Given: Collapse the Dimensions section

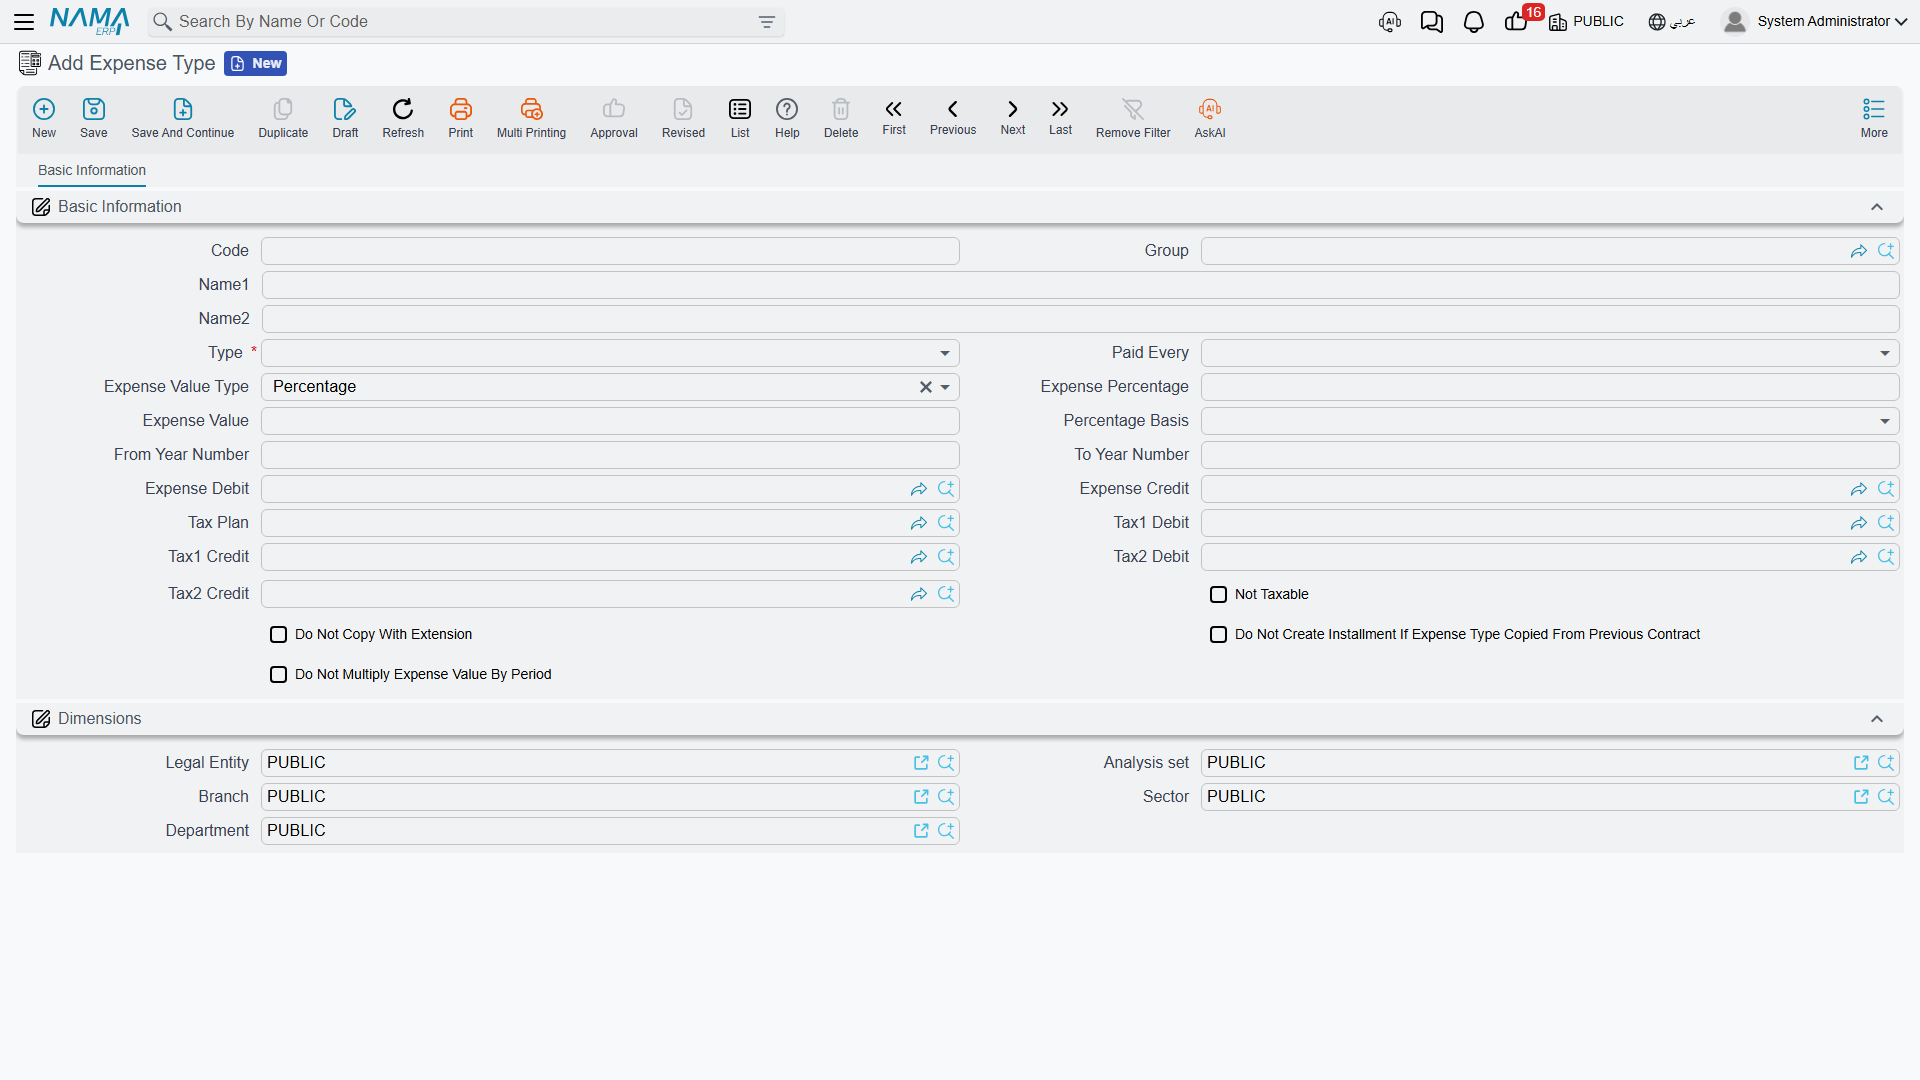Looking at the screenshot, I should (x=1877, y=719).
